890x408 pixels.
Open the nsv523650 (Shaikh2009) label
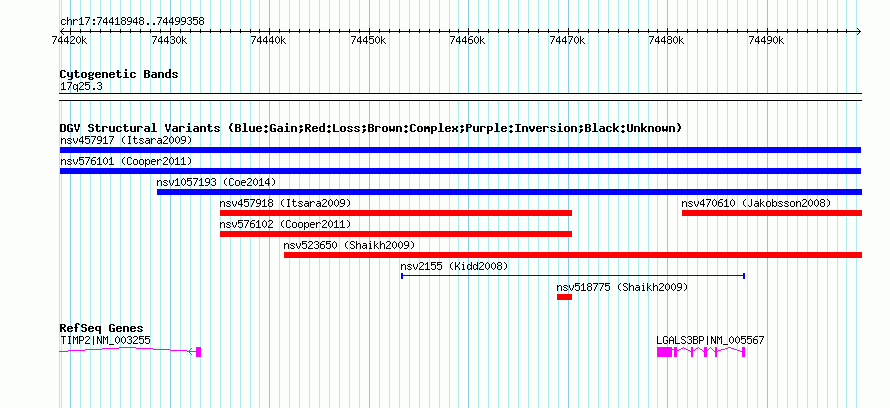349,245
